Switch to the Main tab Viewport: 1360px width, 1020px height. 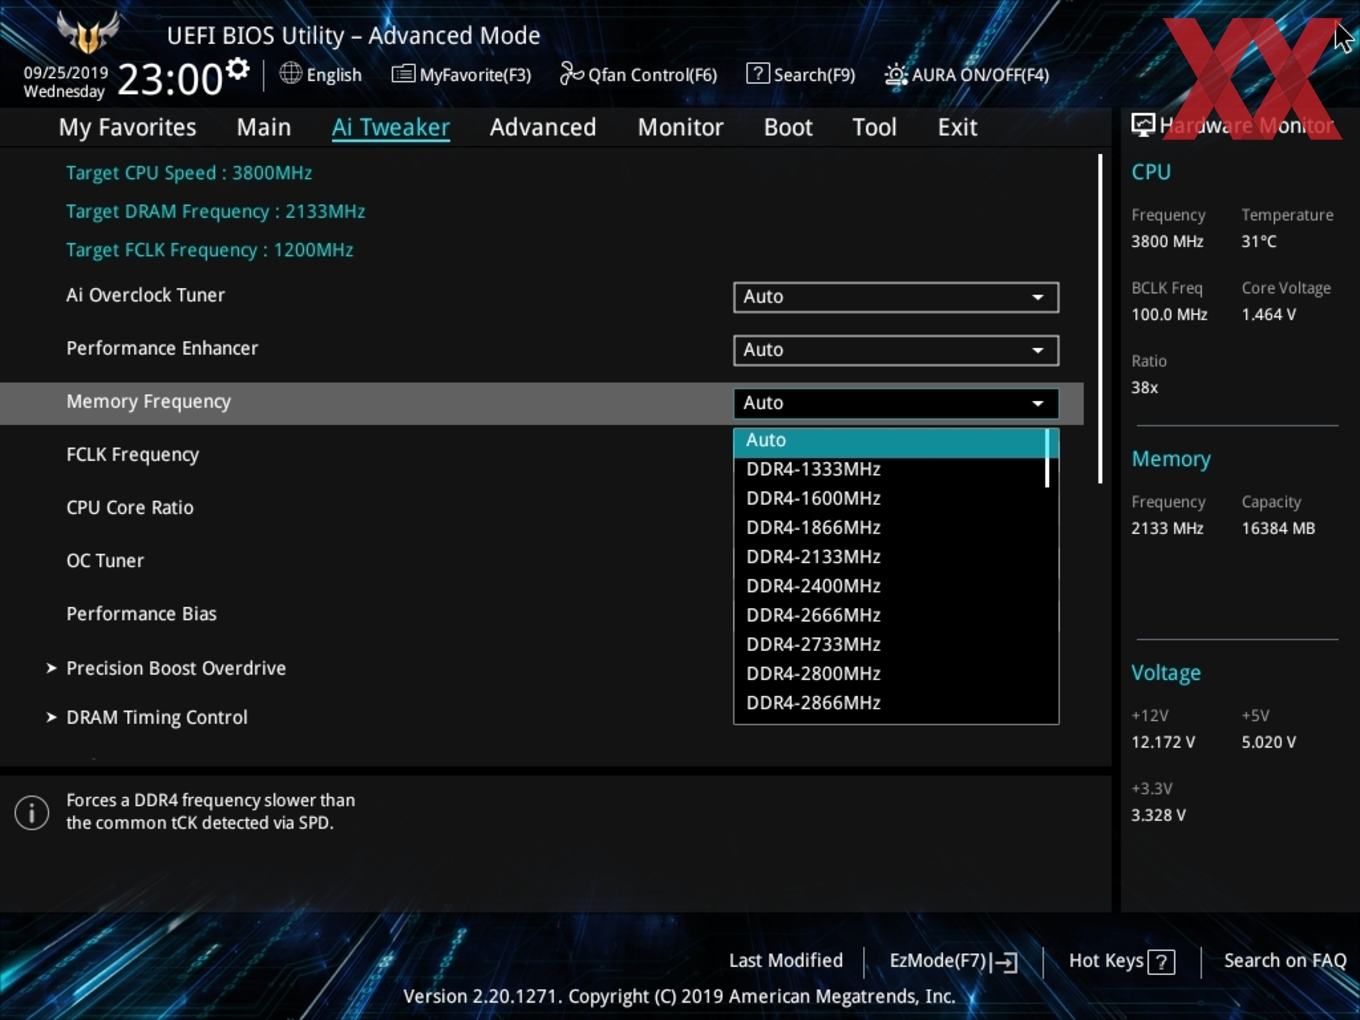coord(264,127)
